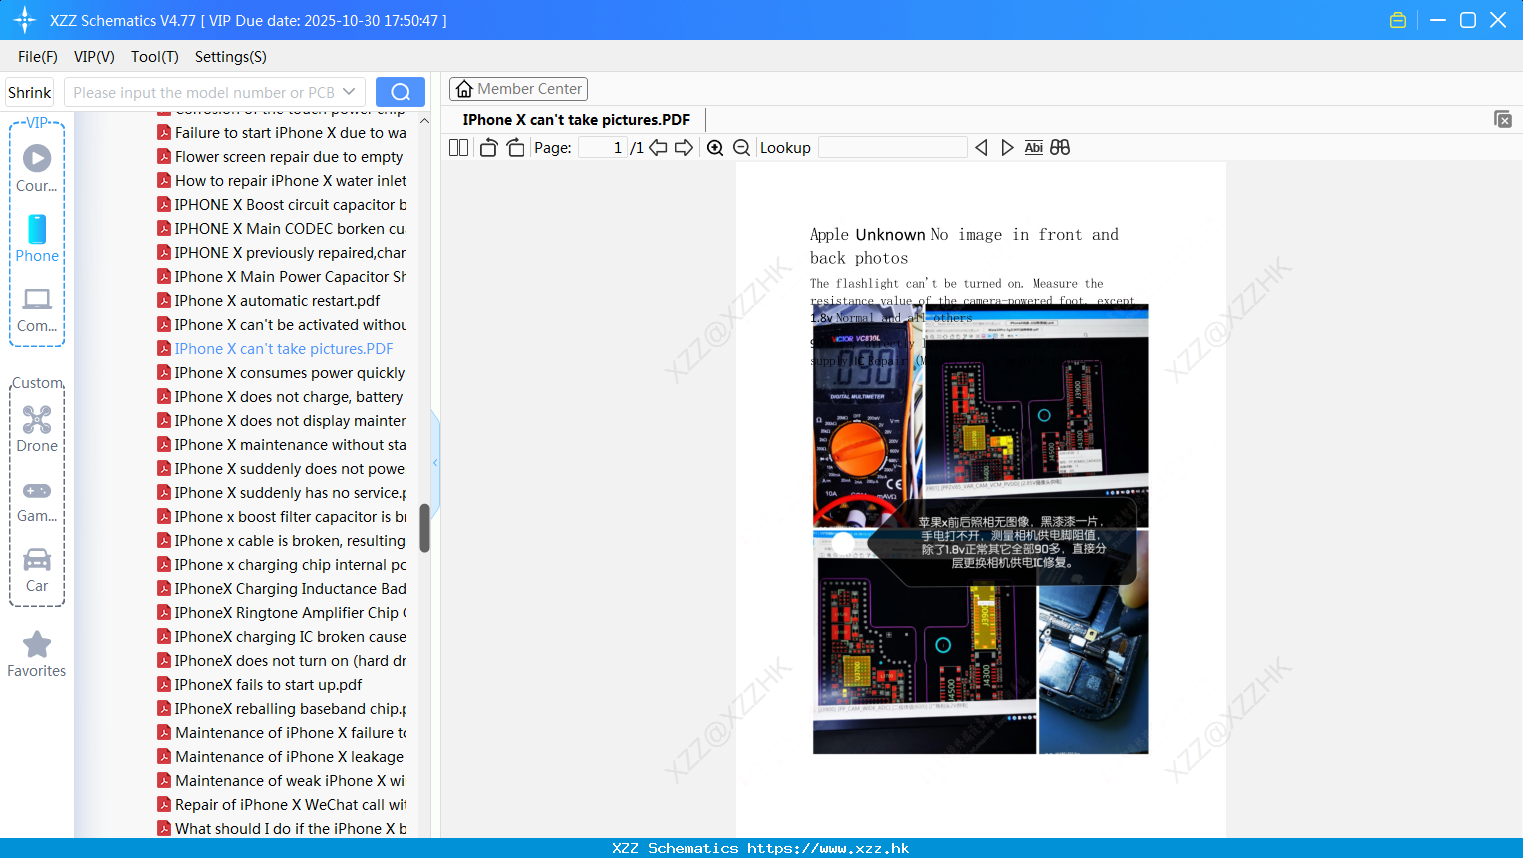Open "IPhone X maintenance without sta" file
This screenshot has height=858, width=1523.
[x=282, y=445]
